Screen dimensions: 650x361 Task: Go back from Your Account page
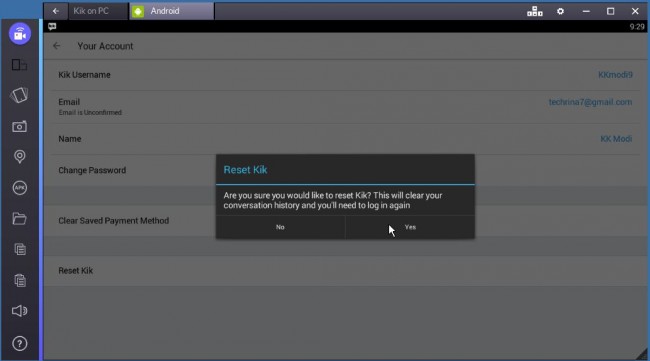click(x=57, y=46)
